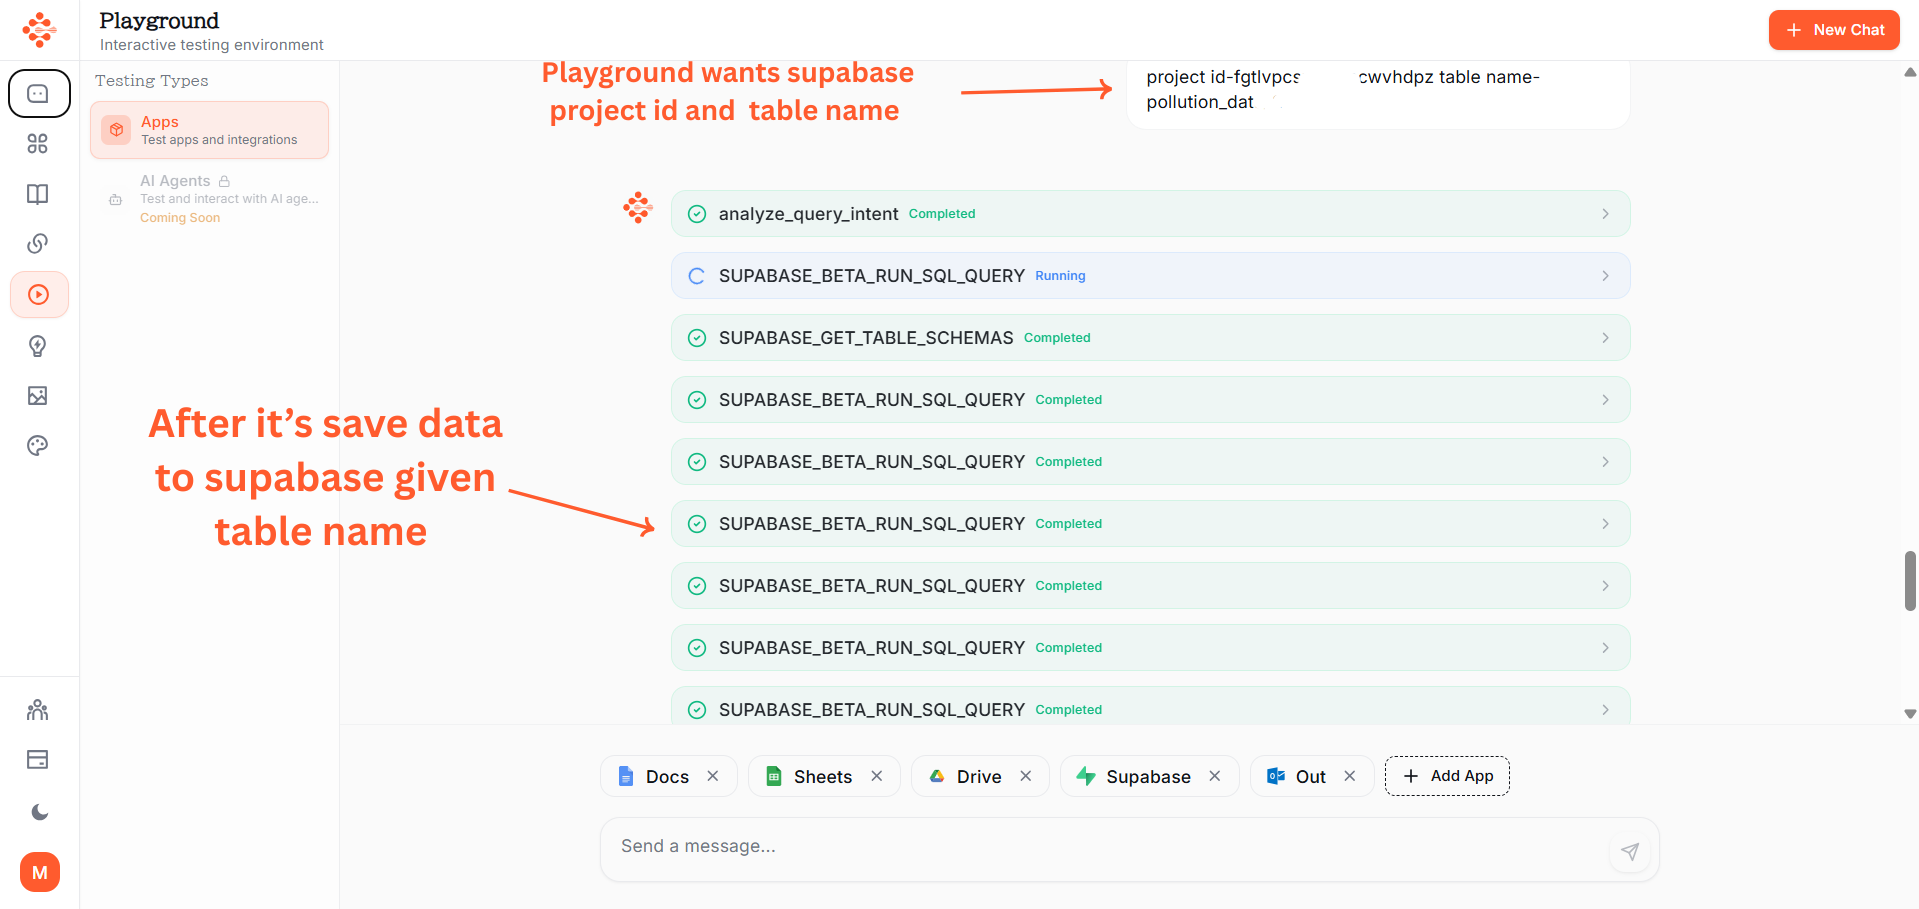Click the analyze_query_intent completed check icon
Screen dimensions: 1919x909
697,214
